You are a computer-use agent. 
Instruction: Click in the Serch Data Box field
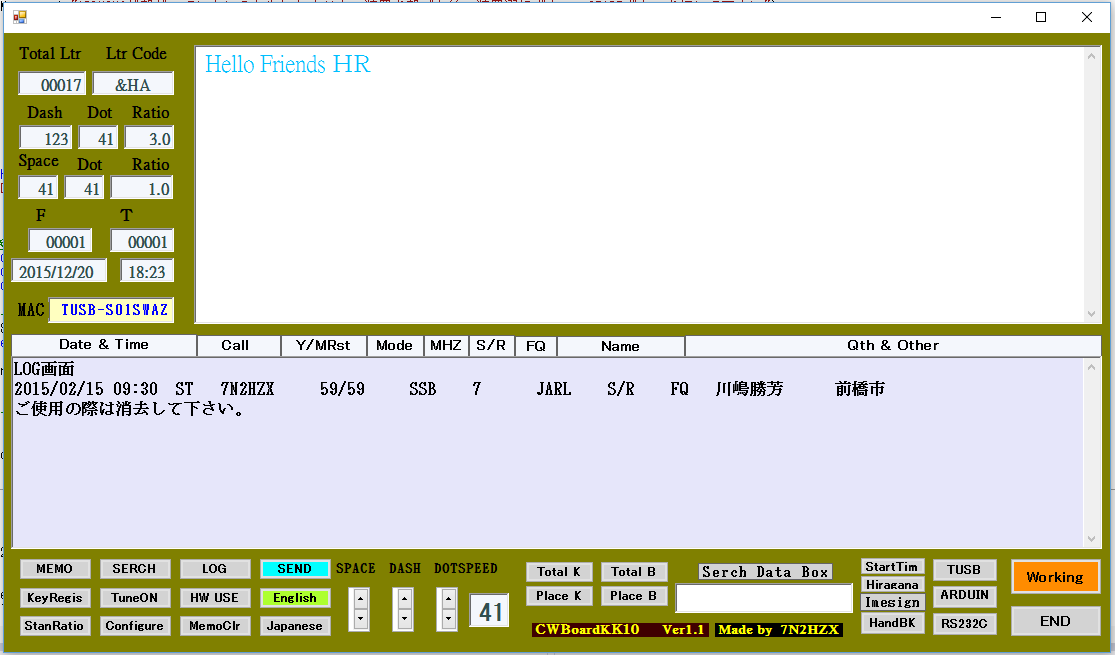tap(764, 598)
